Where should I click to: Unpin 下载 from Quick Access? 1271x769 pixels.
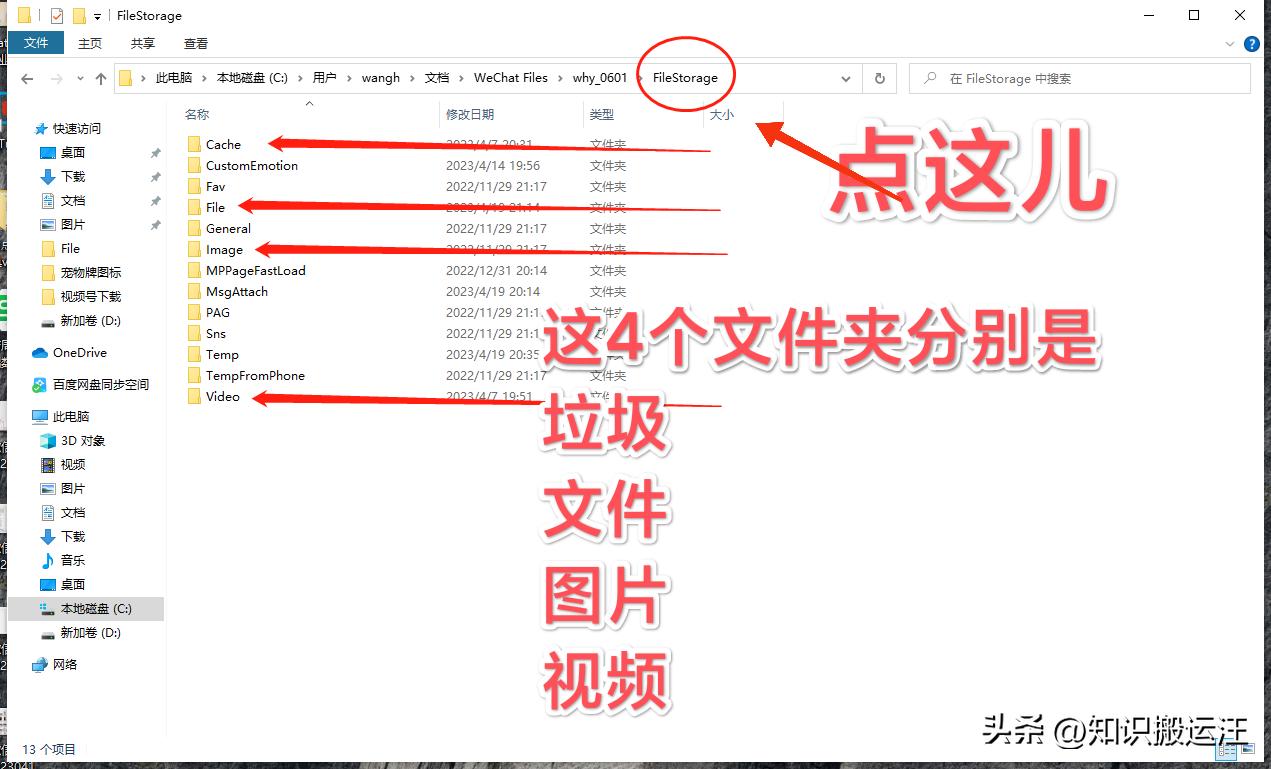(x=157, y=176)
